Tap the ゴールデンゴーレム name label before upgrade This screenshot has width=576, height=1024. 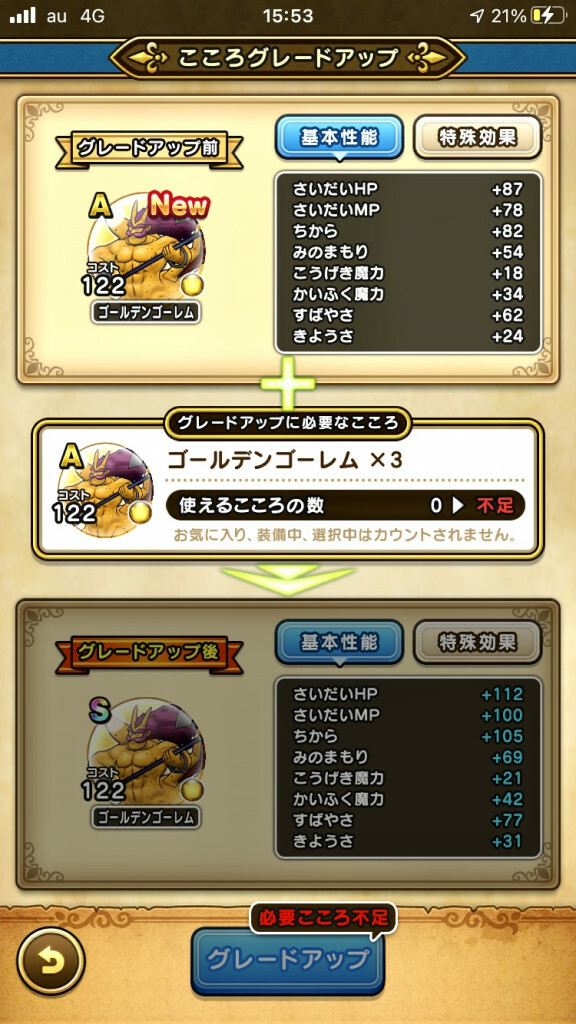[x=146, y=313]
